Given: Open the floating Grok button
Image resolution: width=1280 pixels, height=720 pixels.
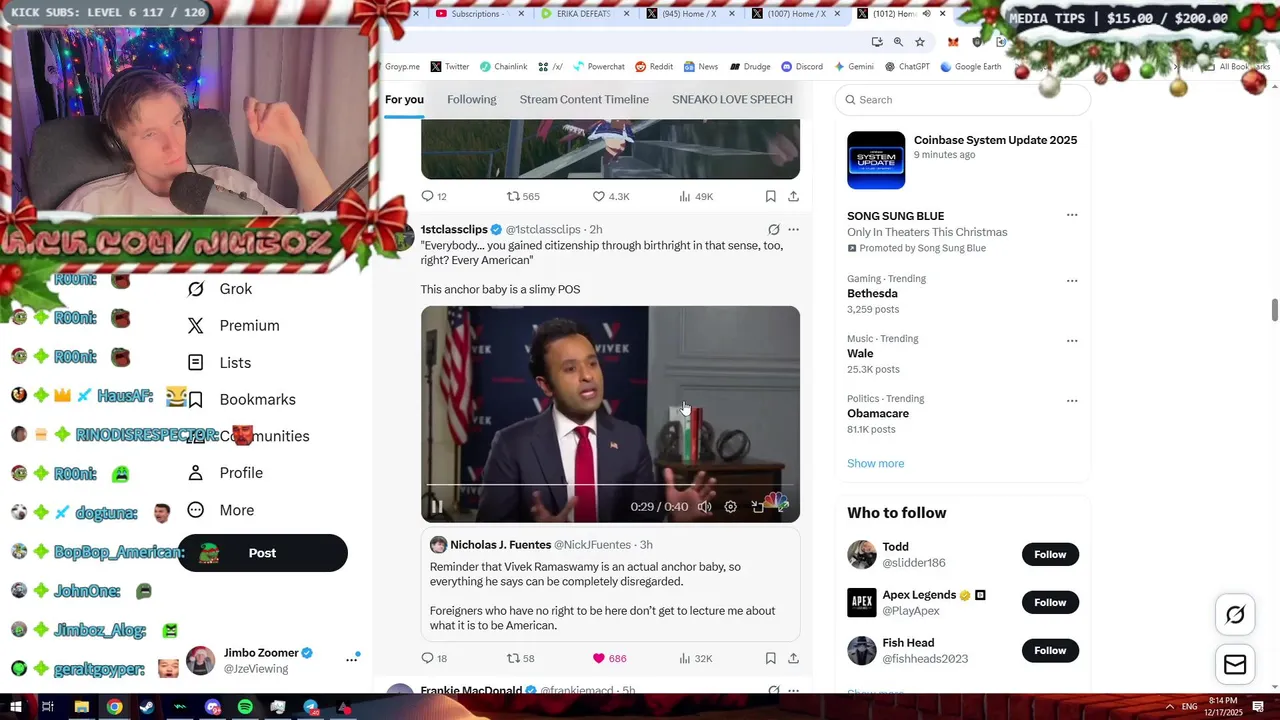Looking at the screenshot, I should pos(1235,615).
